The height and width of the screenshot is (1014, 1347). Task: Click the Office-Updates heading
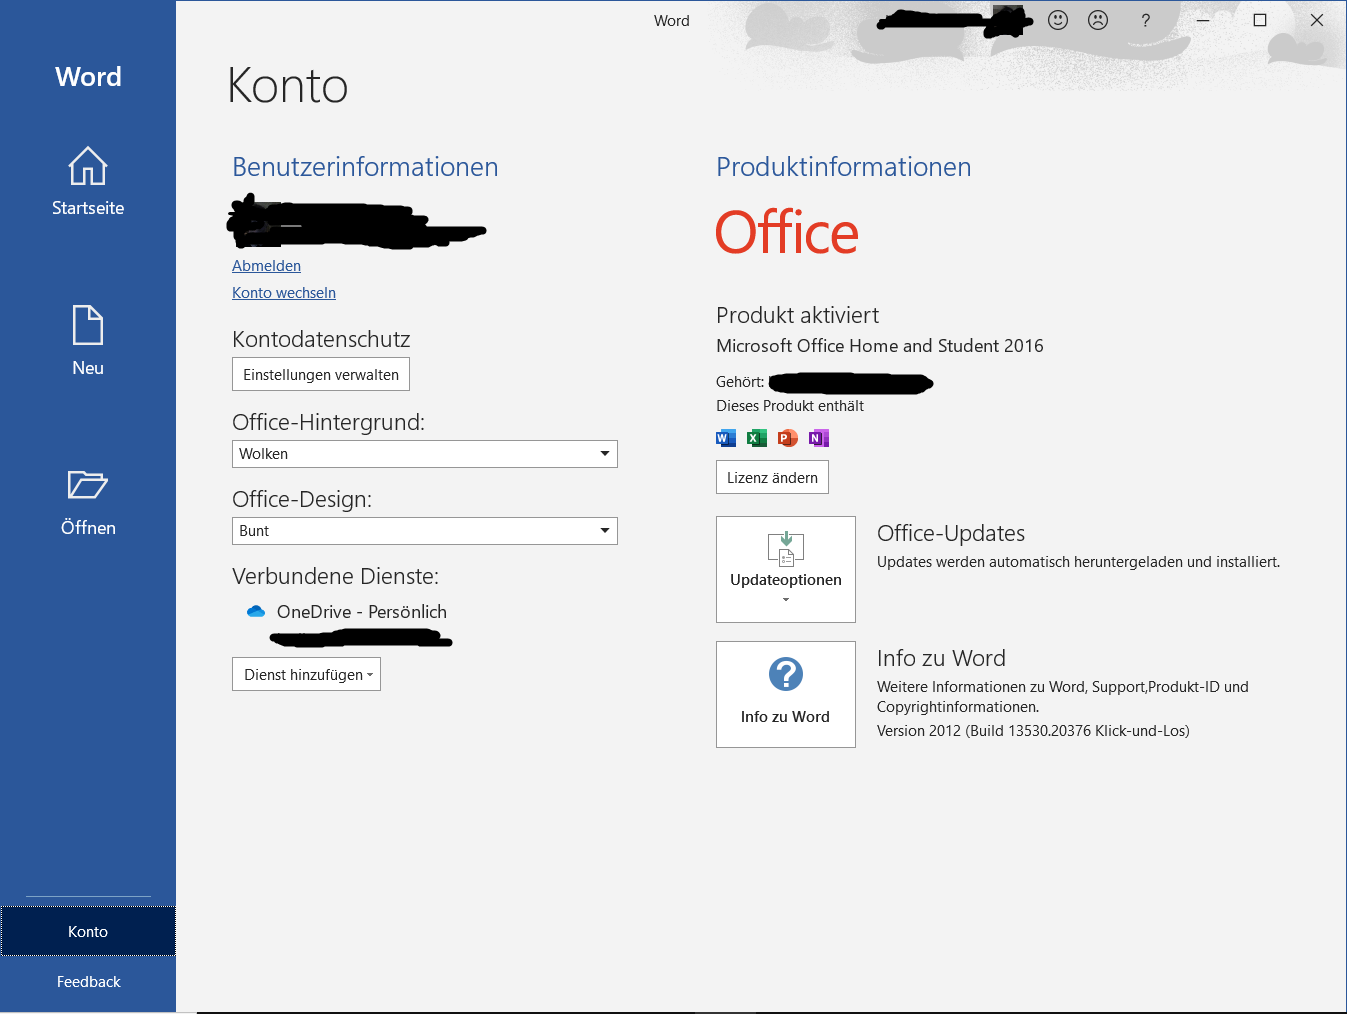tap(951, 533)
